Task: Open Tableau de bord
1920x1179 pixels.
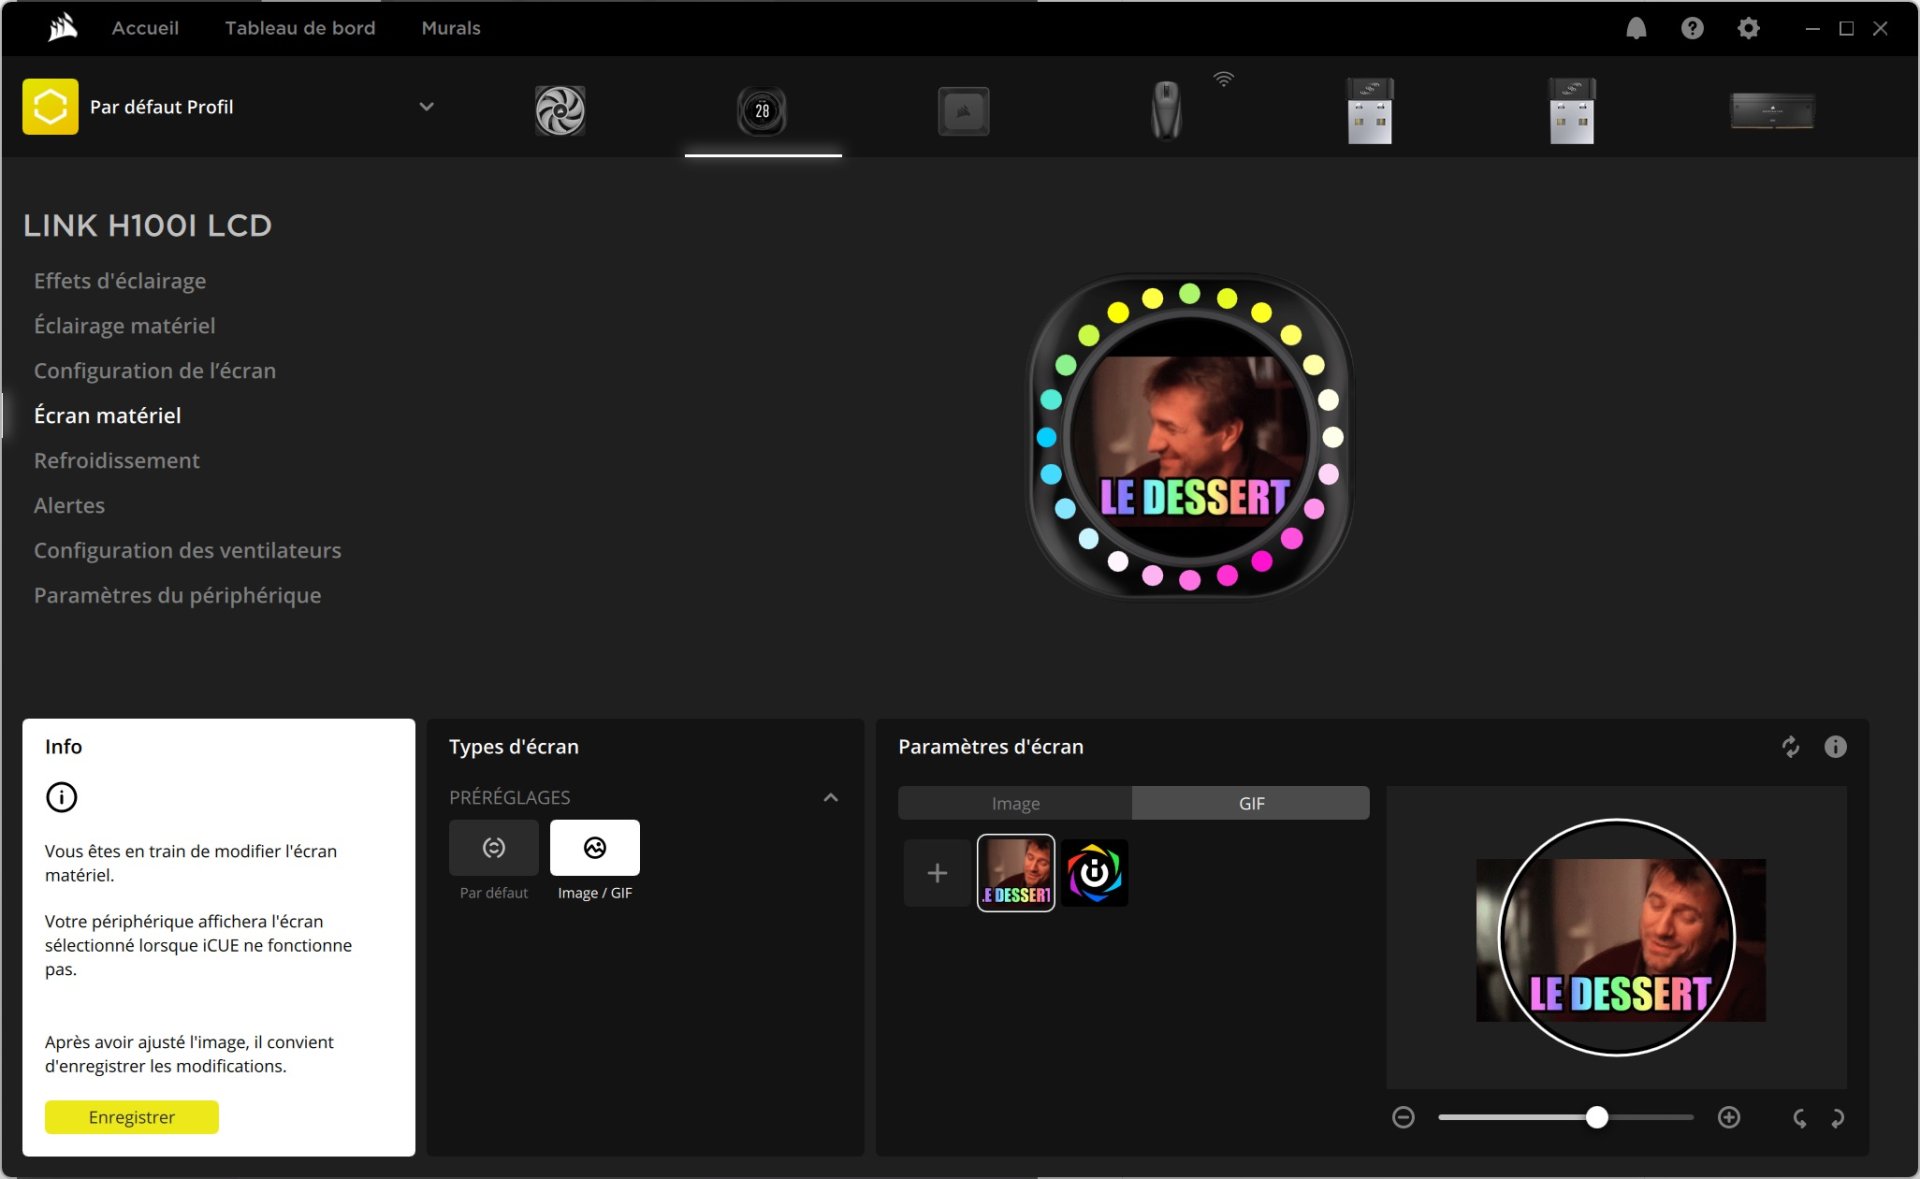Action: point(300,28)
